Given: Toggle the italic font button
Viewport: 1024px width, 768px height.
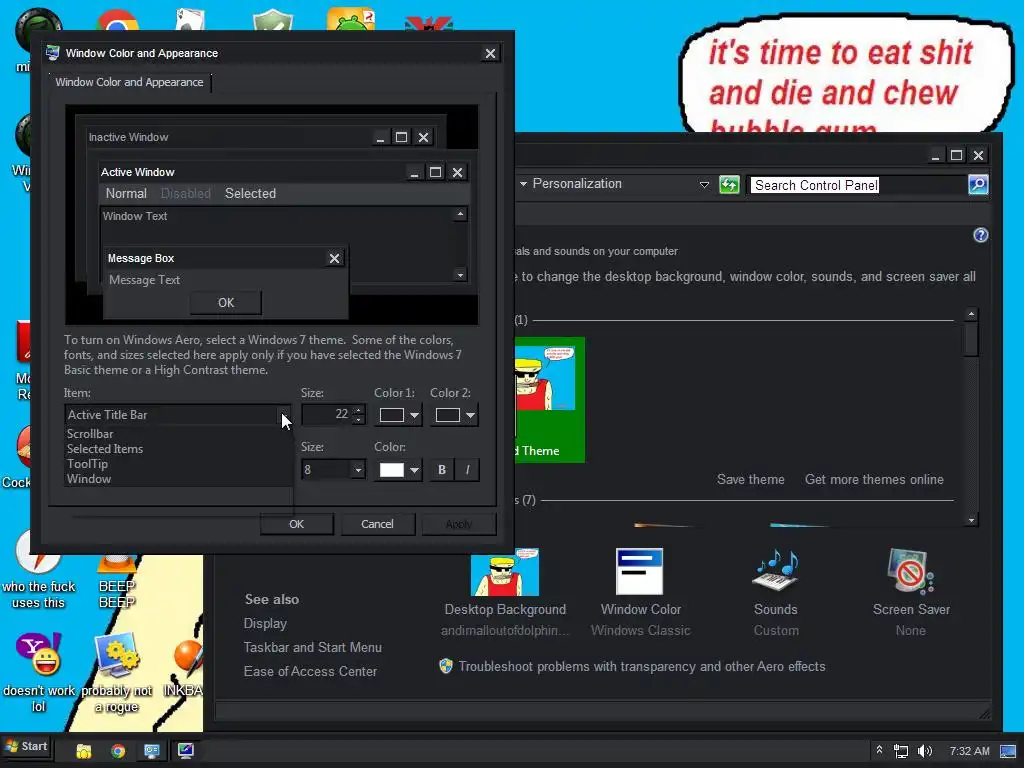Looking at the screenshot, I should (468, 470).
